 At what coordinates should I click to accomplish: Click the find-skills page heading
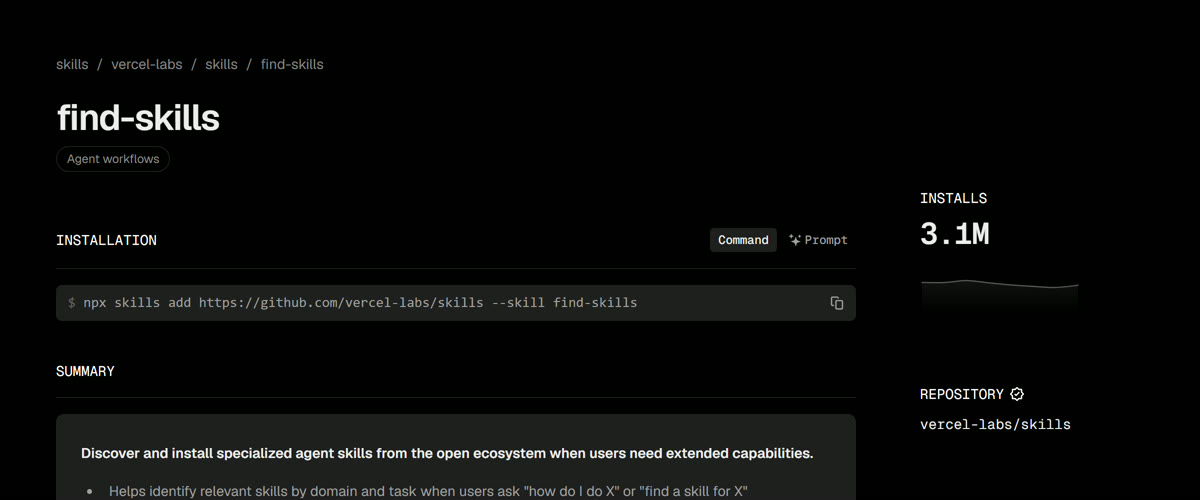point(138,118)
